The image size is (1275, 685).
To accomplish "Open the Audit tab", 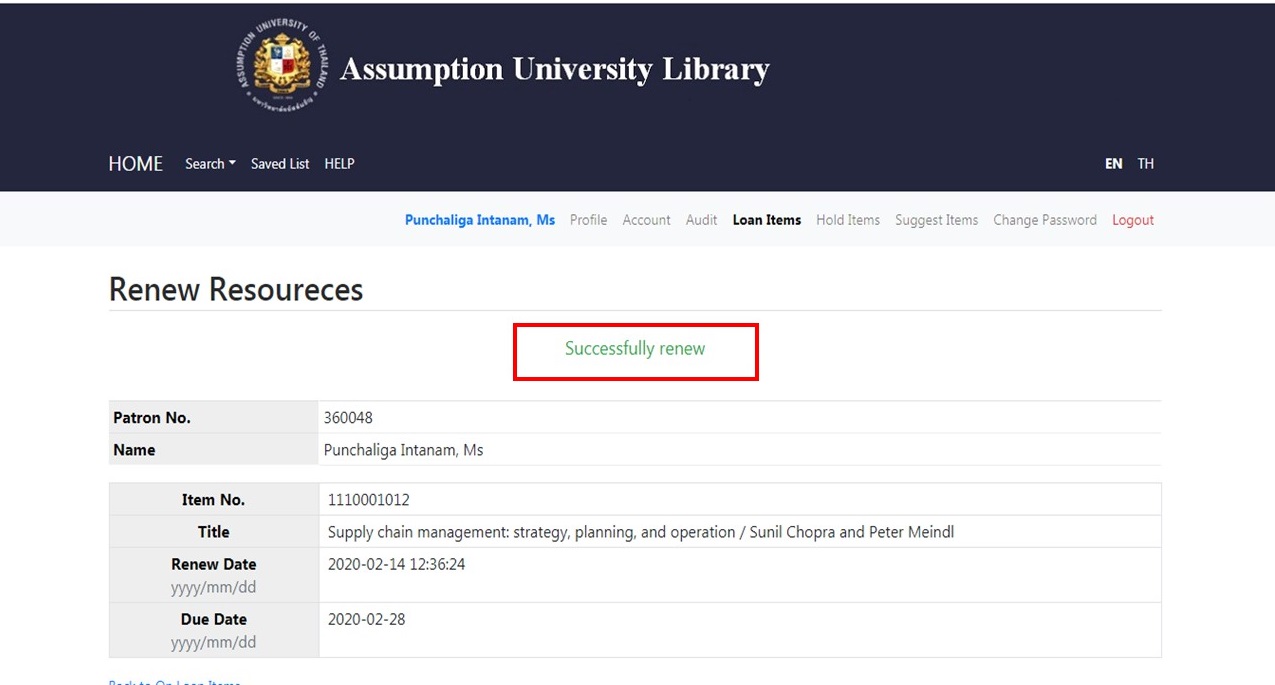I will click(701, 220).
